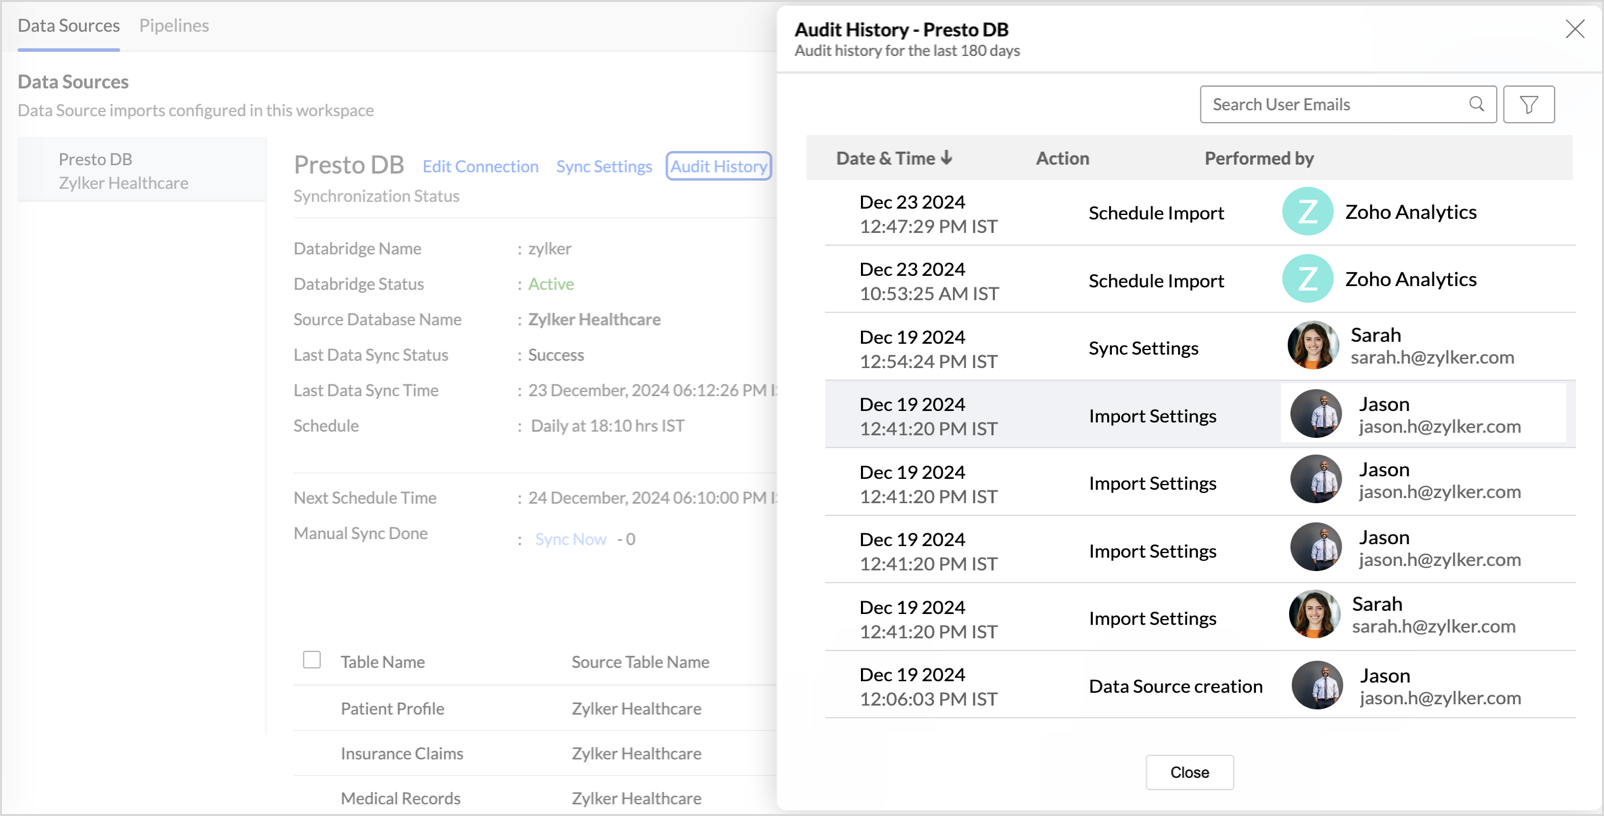Viewport: 1604px width, 816px height.
Task: Select the Insurance Claims table row
Action: [x=535, y=753]
